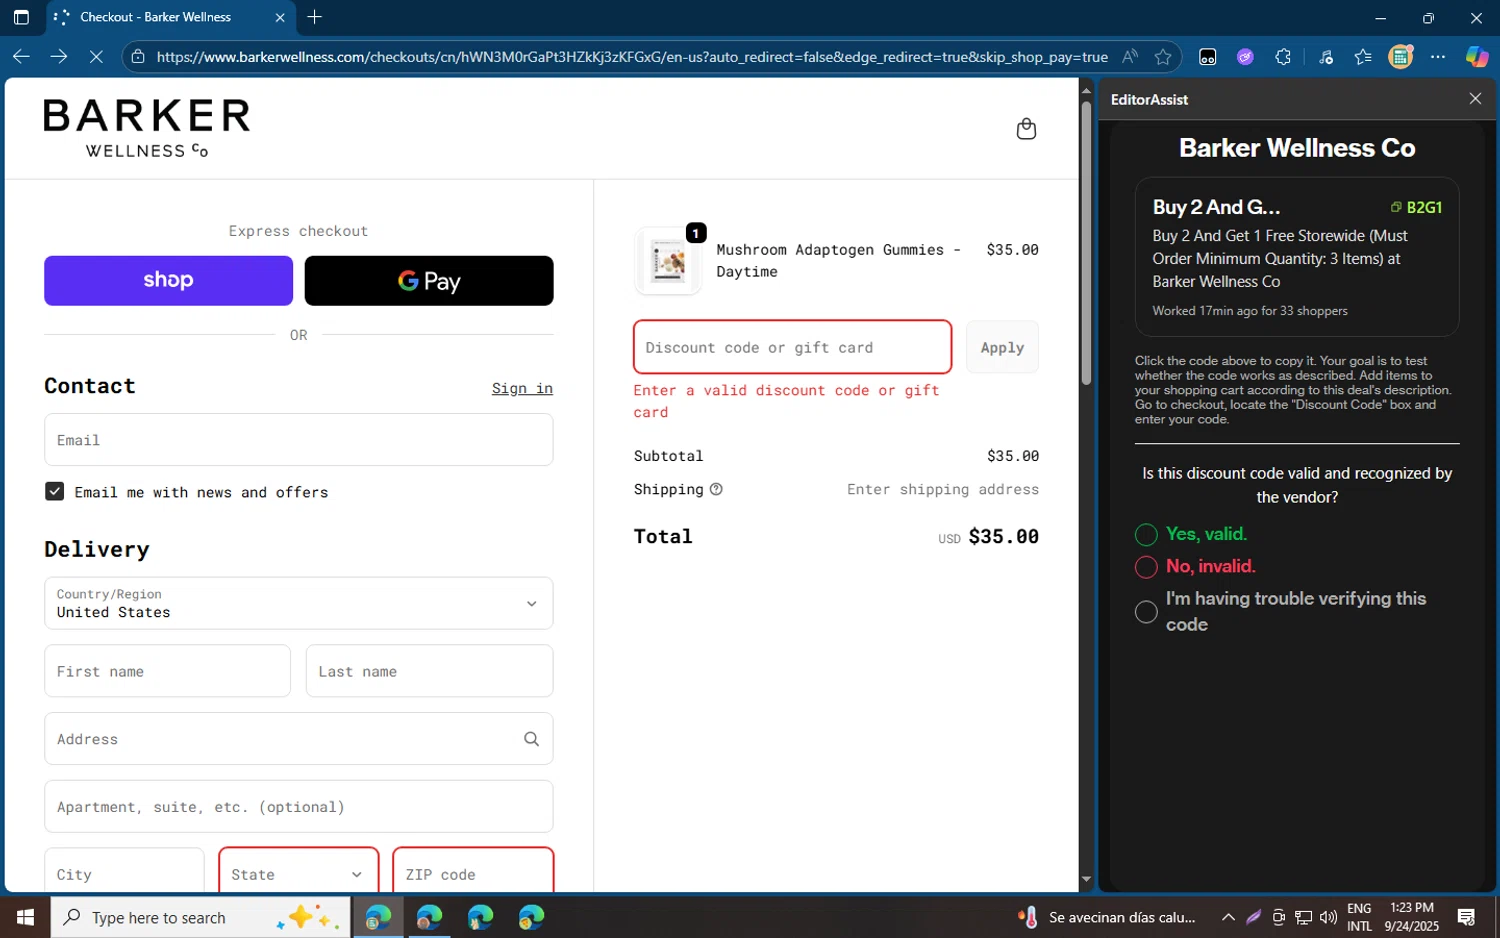The image size is (1500, 938).
Task: Click the shipping help question icon
Action: pos(716,489)
